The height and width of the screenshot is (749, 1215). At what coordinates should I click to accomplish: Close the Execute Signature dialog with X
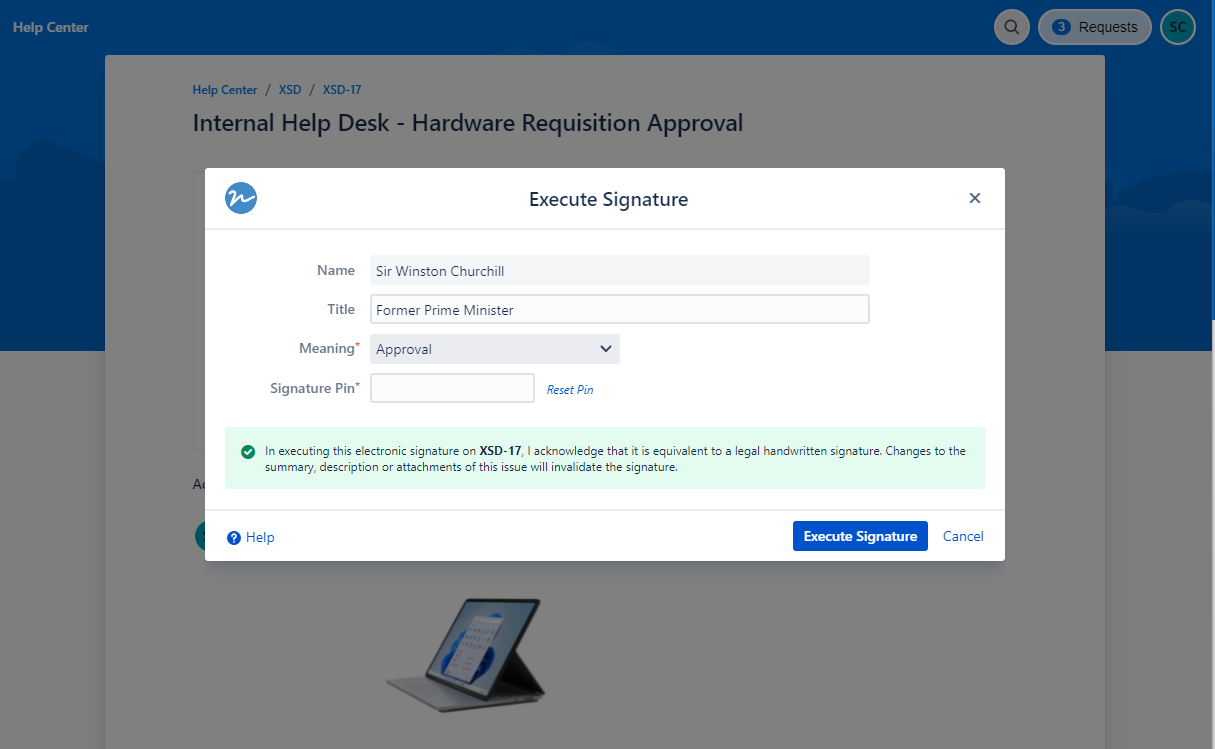pos(974,198)
